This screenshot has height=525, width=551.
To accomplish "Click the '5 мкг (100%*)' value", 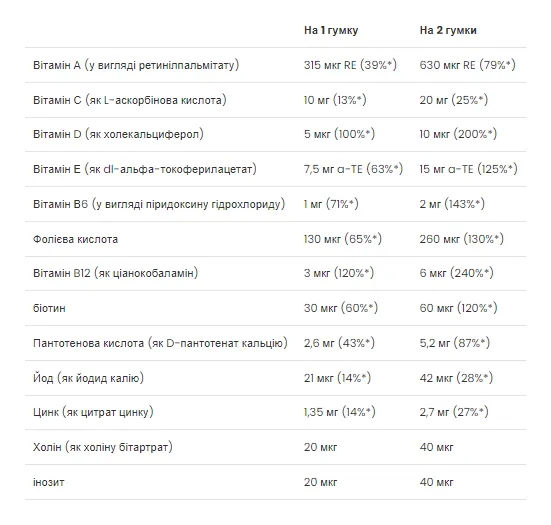I will point(339,134).
